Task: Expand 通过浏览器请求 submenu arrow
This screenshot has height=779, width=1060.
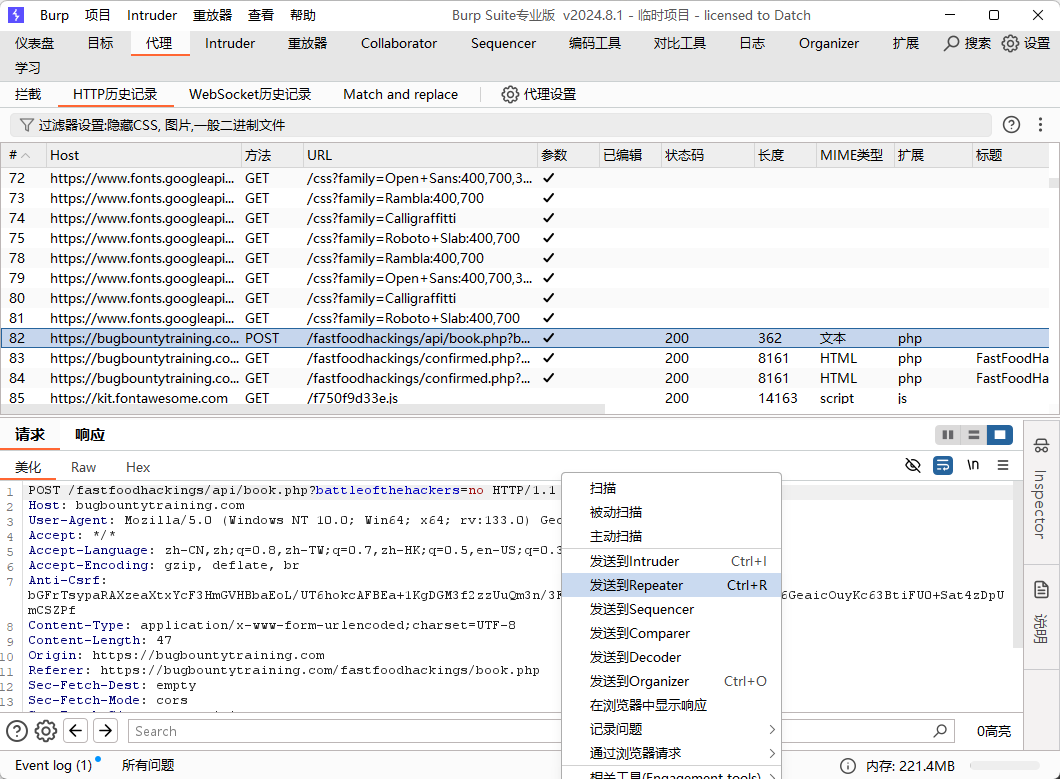Action: point(772,753)
